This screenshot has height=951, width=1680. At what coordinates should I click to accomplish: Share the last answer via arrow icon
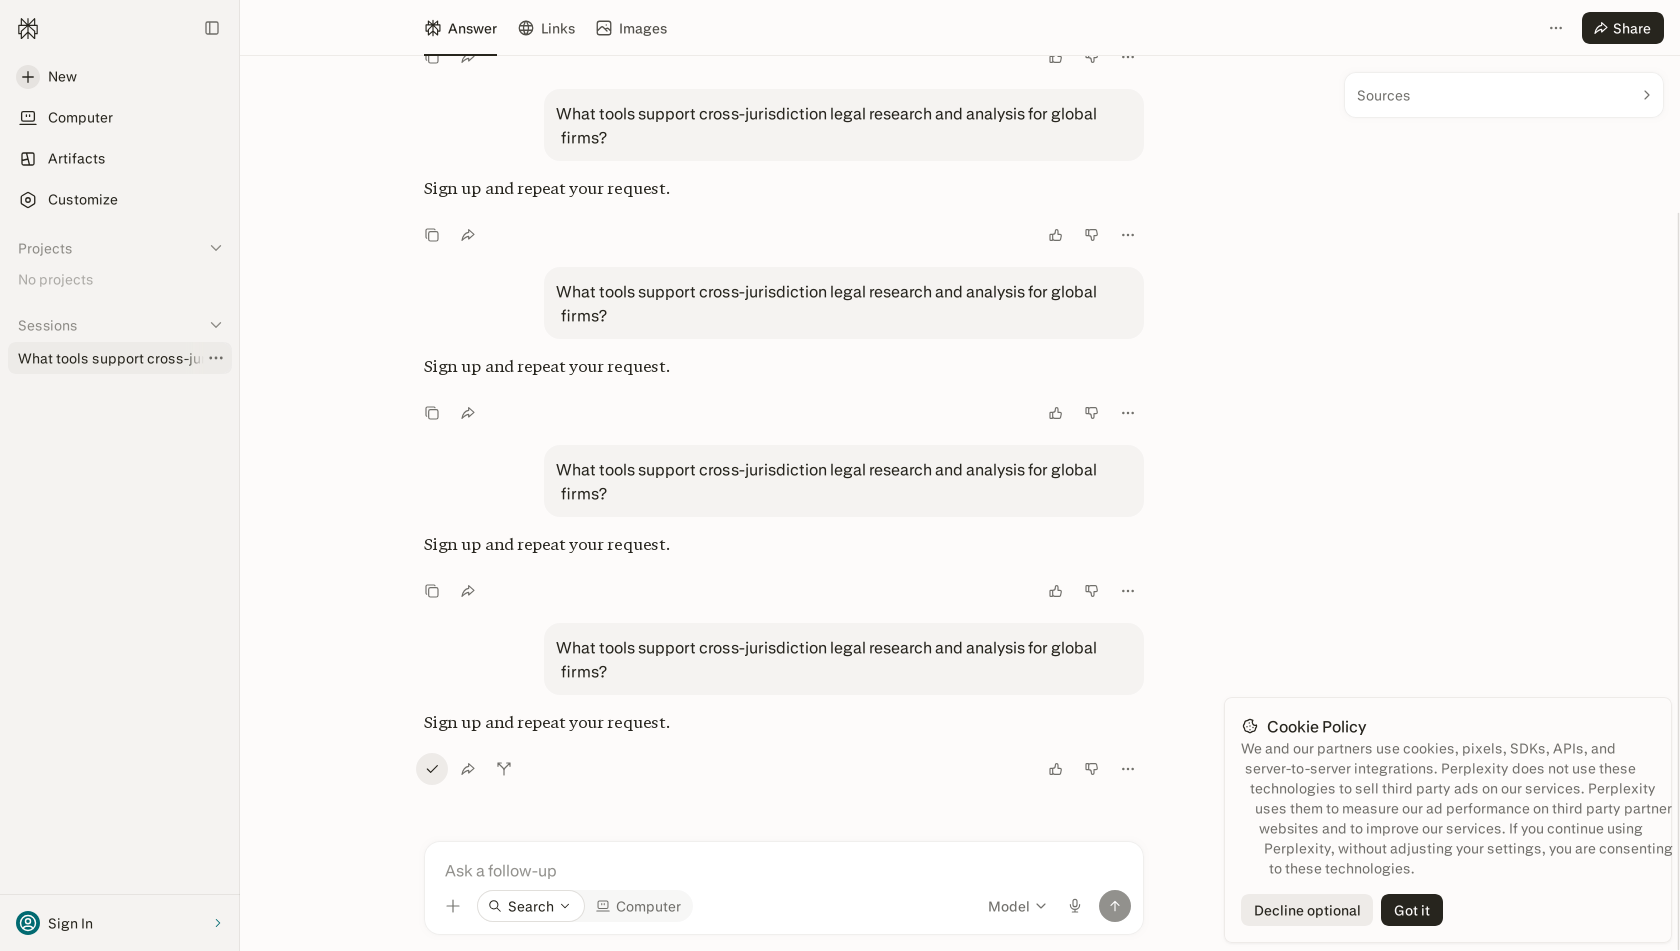point(468,769)
